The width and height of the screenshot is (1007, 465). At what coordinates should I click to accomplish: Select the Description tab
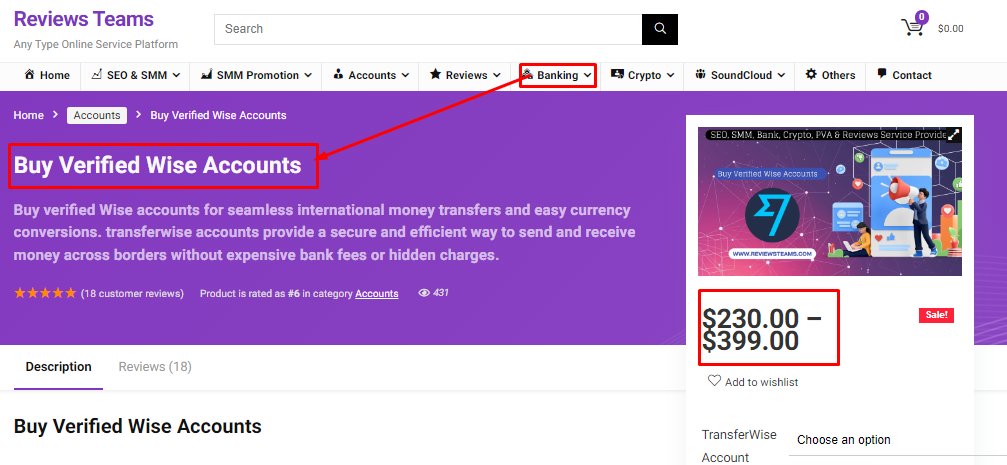click(x=58, y=367)
